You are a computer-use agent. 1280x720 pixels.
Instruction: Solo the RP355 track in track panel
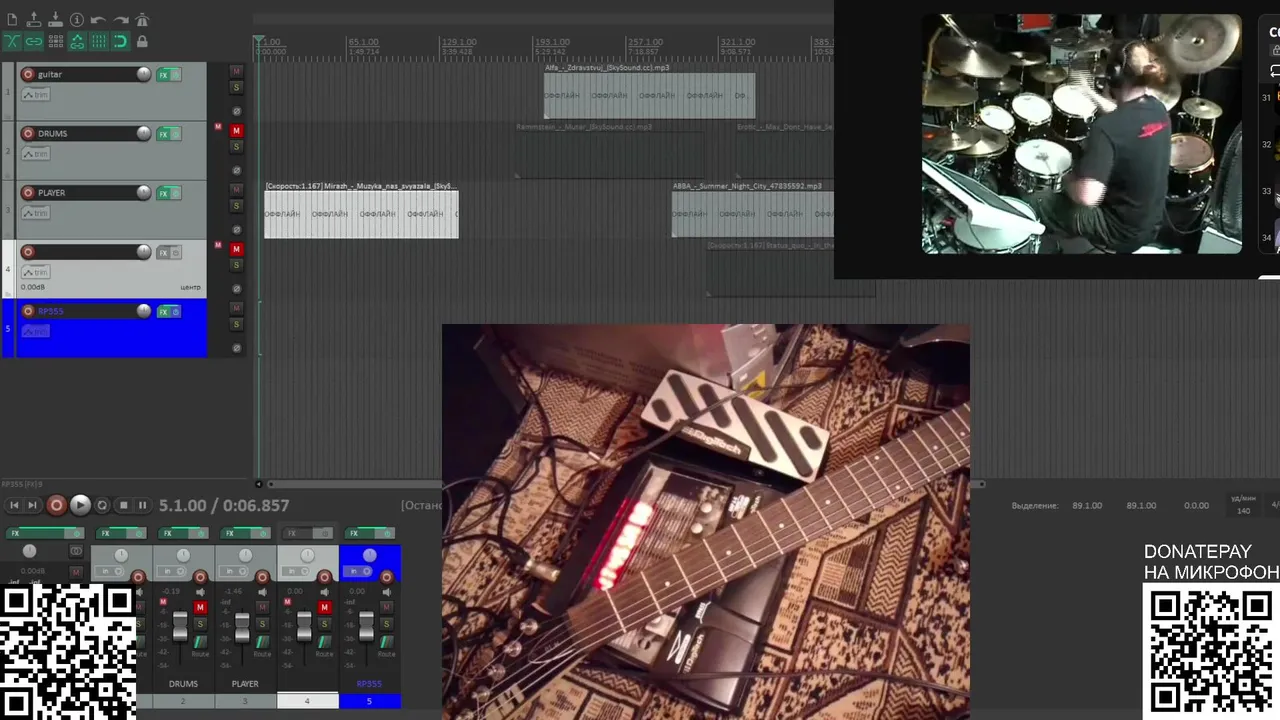[236, 323]
